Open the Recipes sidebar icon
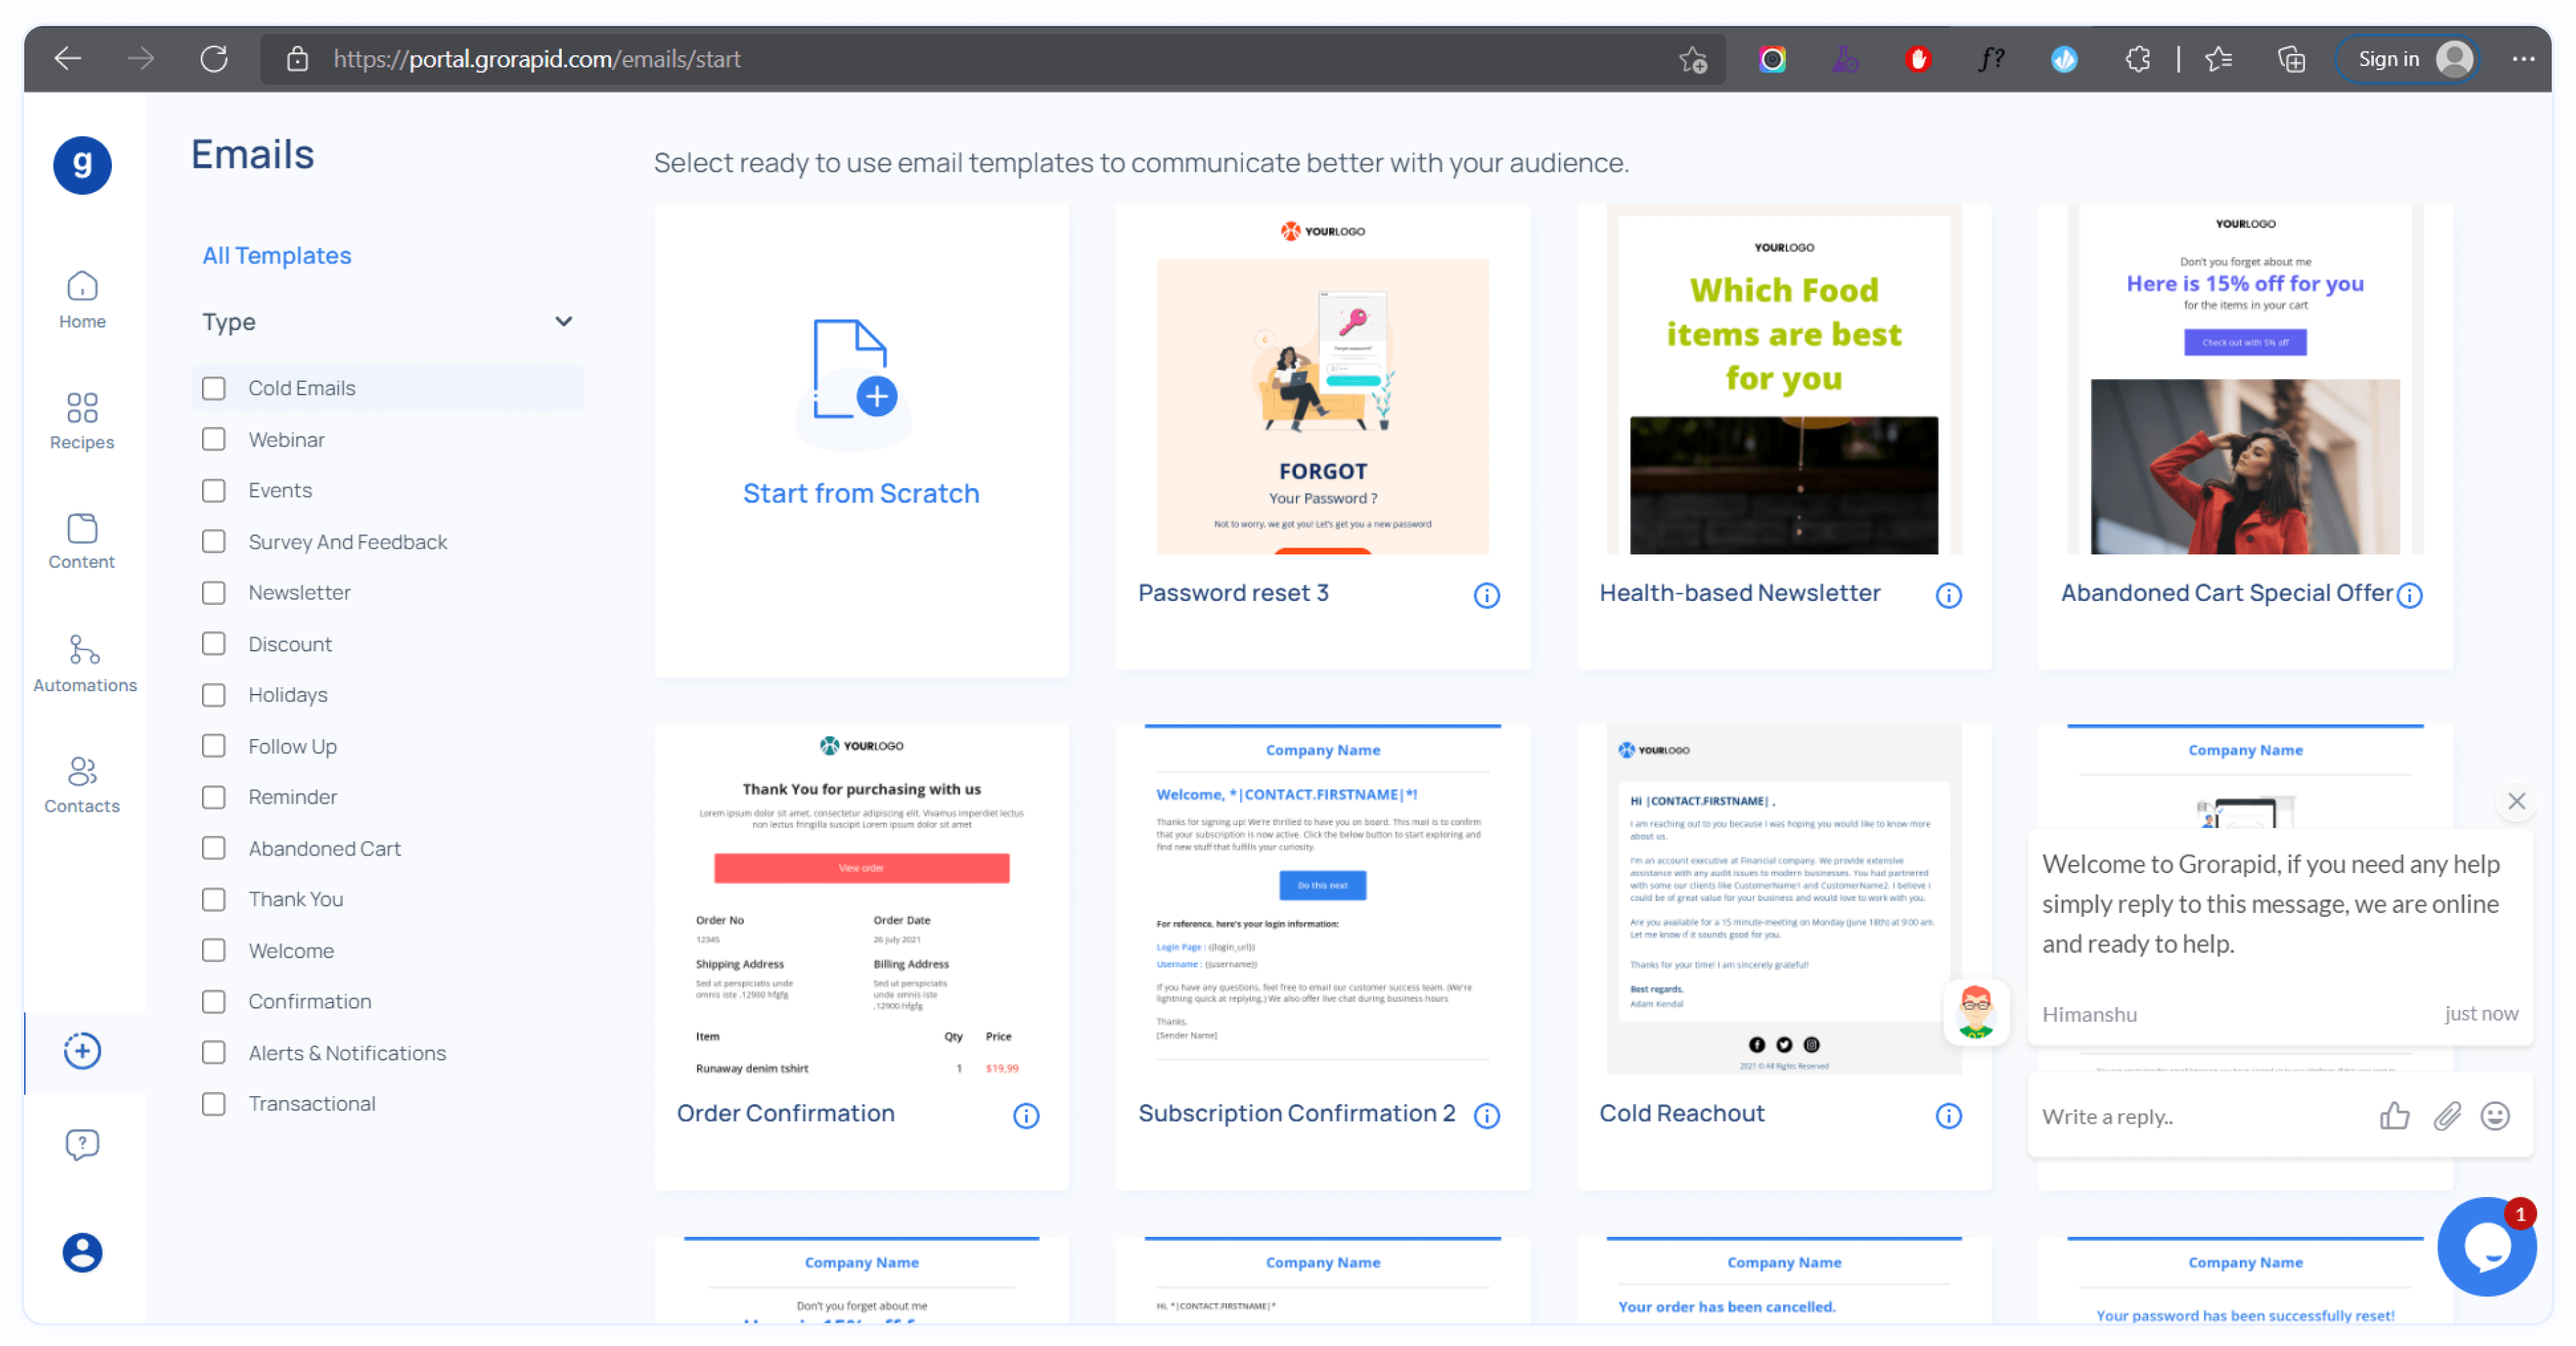The width and height of the screenshot is (2576, 1346). point(82,420)
